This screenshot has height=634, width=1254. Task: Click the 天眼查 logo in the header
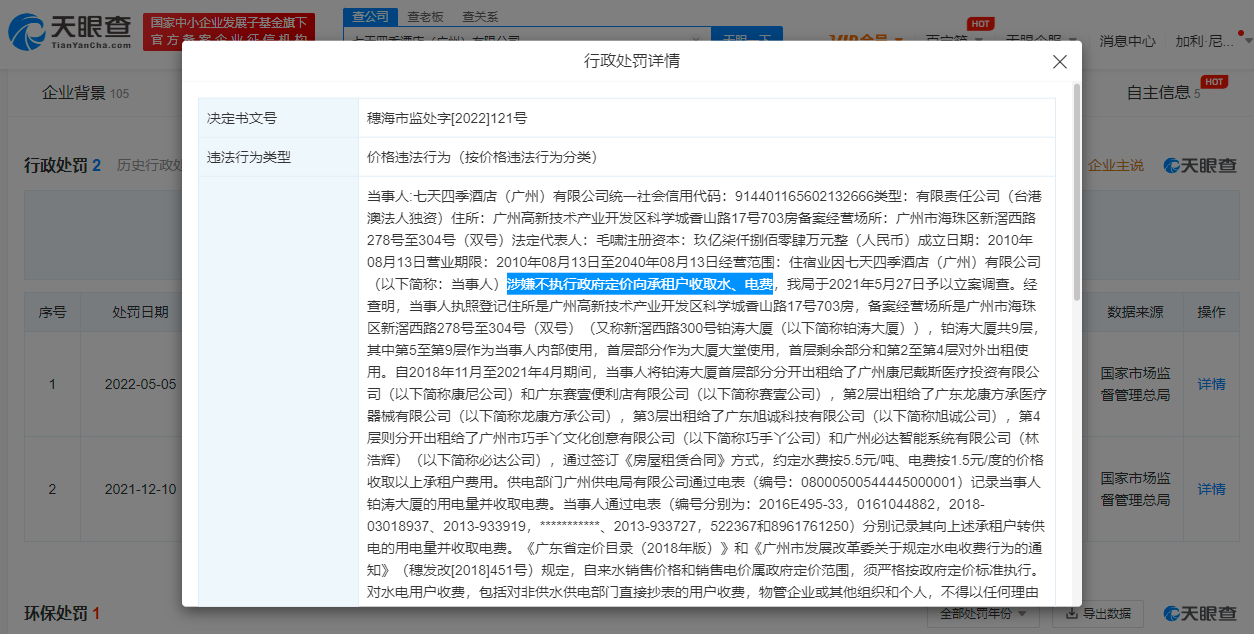(x=70, y=32)
